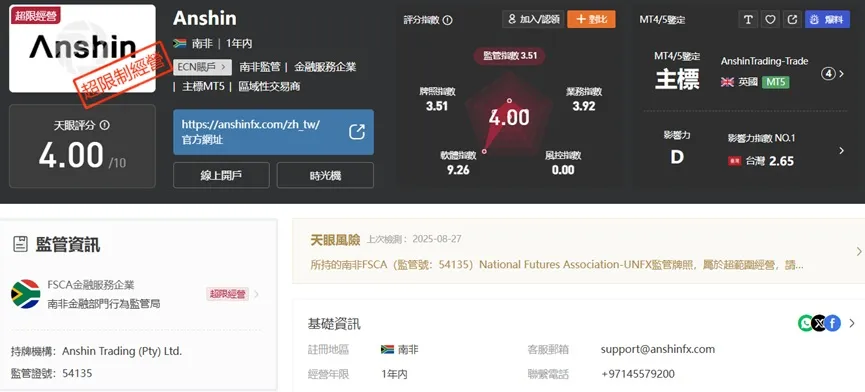Click the 業務指數 3.92 value
Image resolution: width=865 pixels, height=392 pixels.
(x=584, y=106)
